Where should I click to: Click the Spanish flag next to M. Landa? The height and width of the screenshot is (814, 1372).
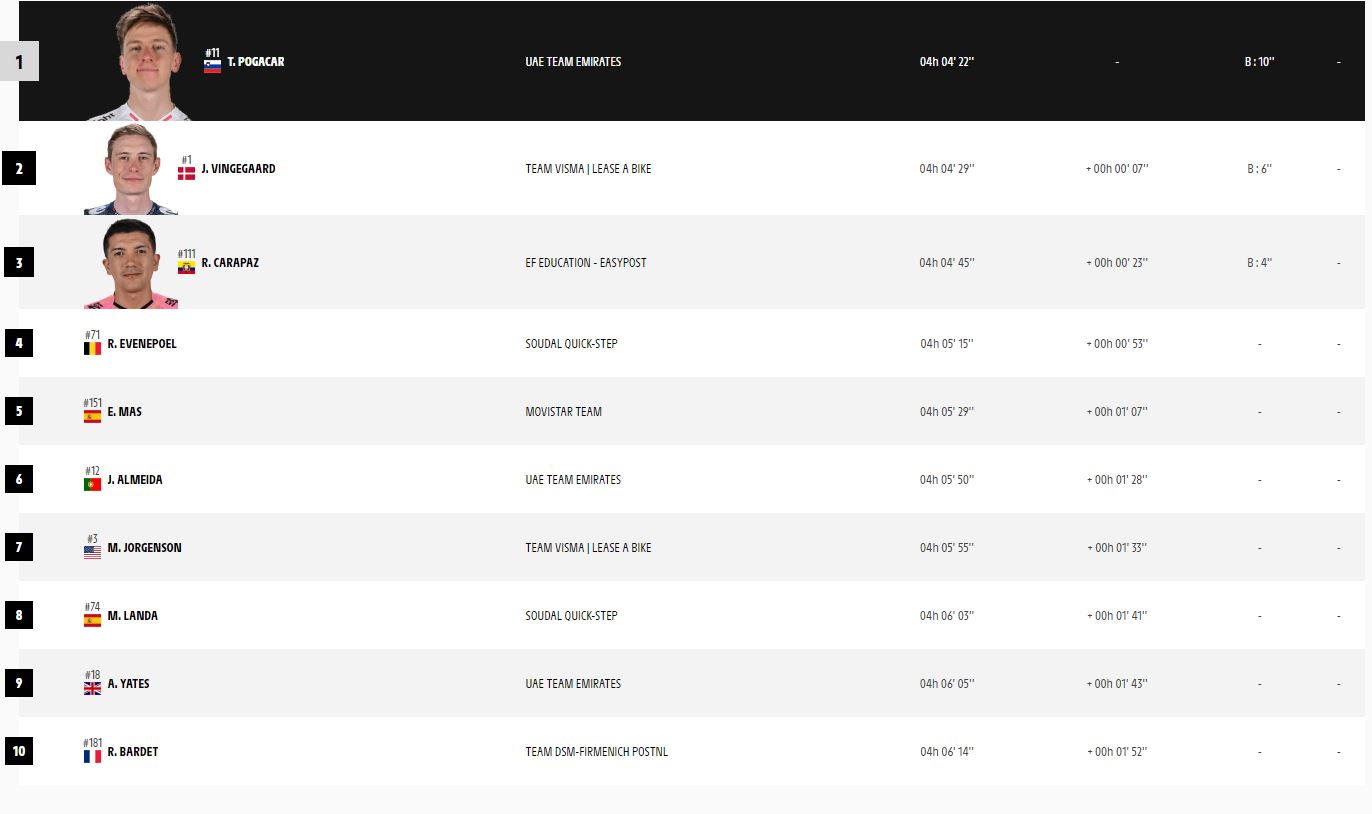[x=92, y=621]
